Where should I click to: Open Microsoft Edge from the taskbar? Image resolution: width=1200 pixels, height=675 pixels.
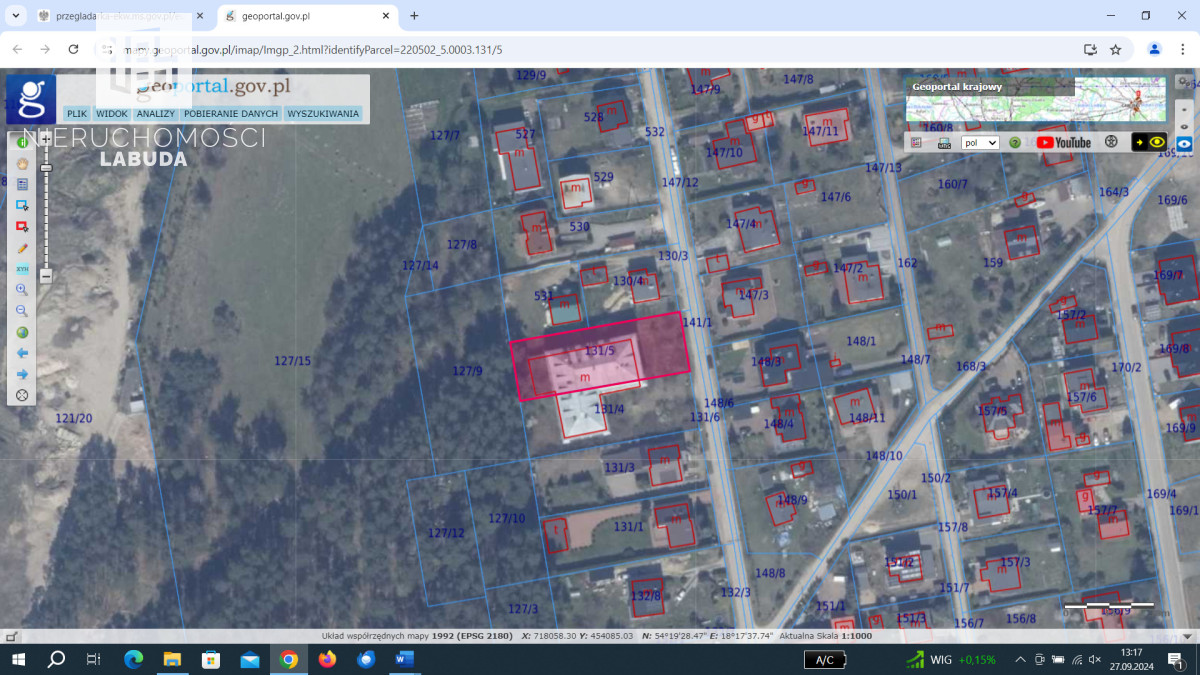click(x=133, y=659)
